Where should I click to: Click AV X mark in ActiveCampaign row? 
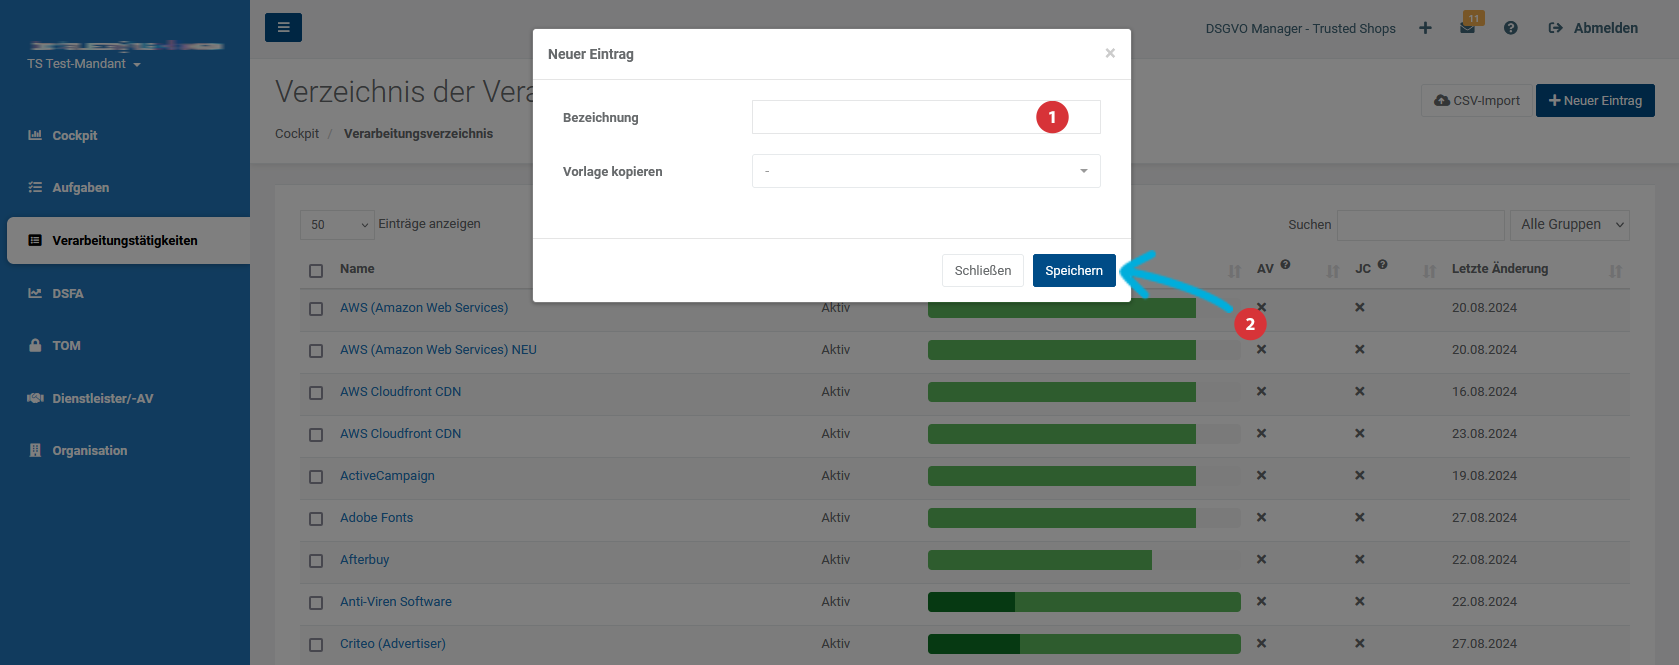1262,475
